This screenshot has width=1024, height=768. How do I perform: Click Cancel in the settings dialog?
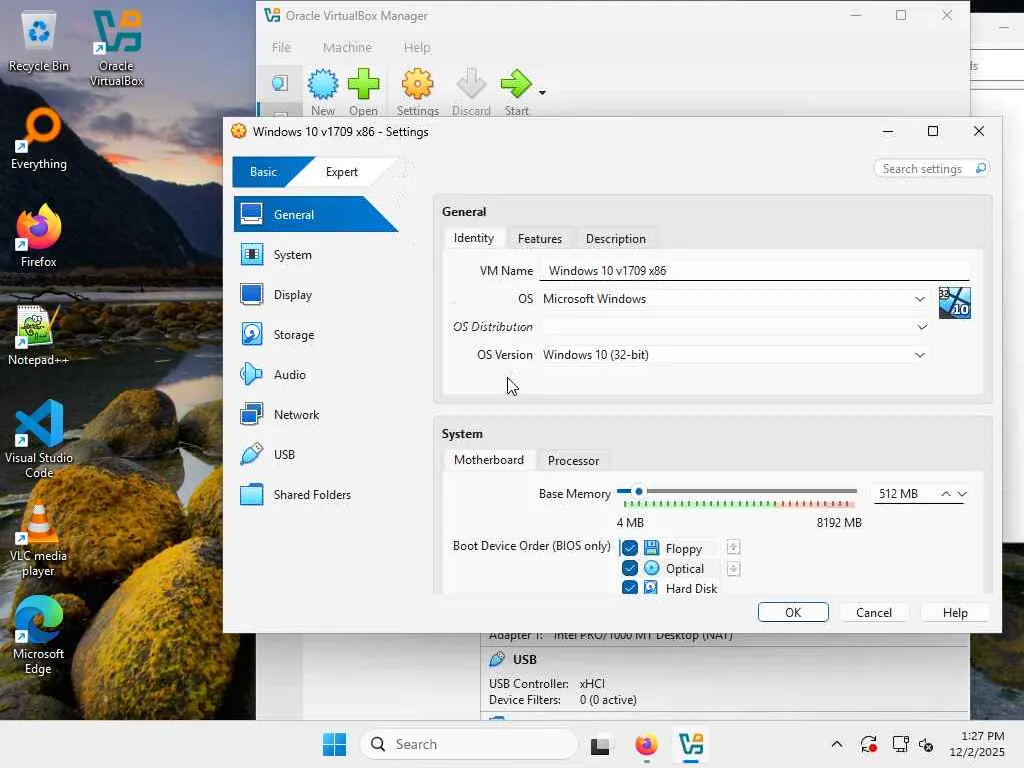tap(873, 613)
